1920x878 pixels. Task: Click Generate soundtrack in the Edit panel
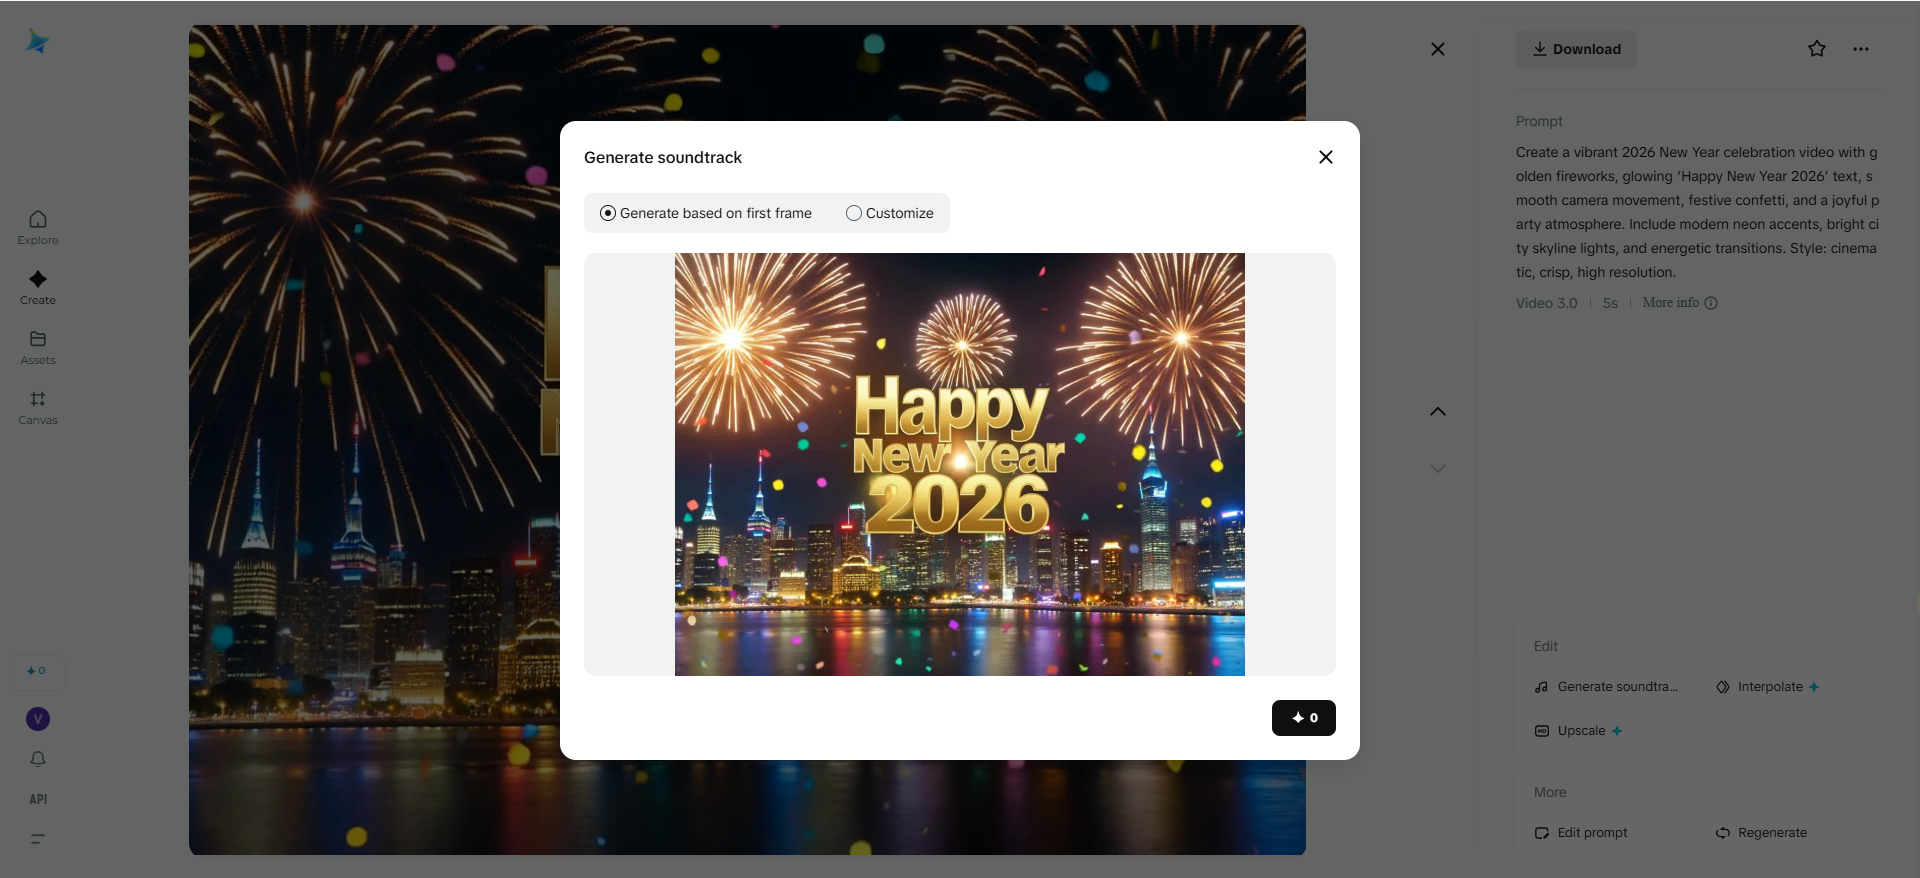tap(1607, 687)
